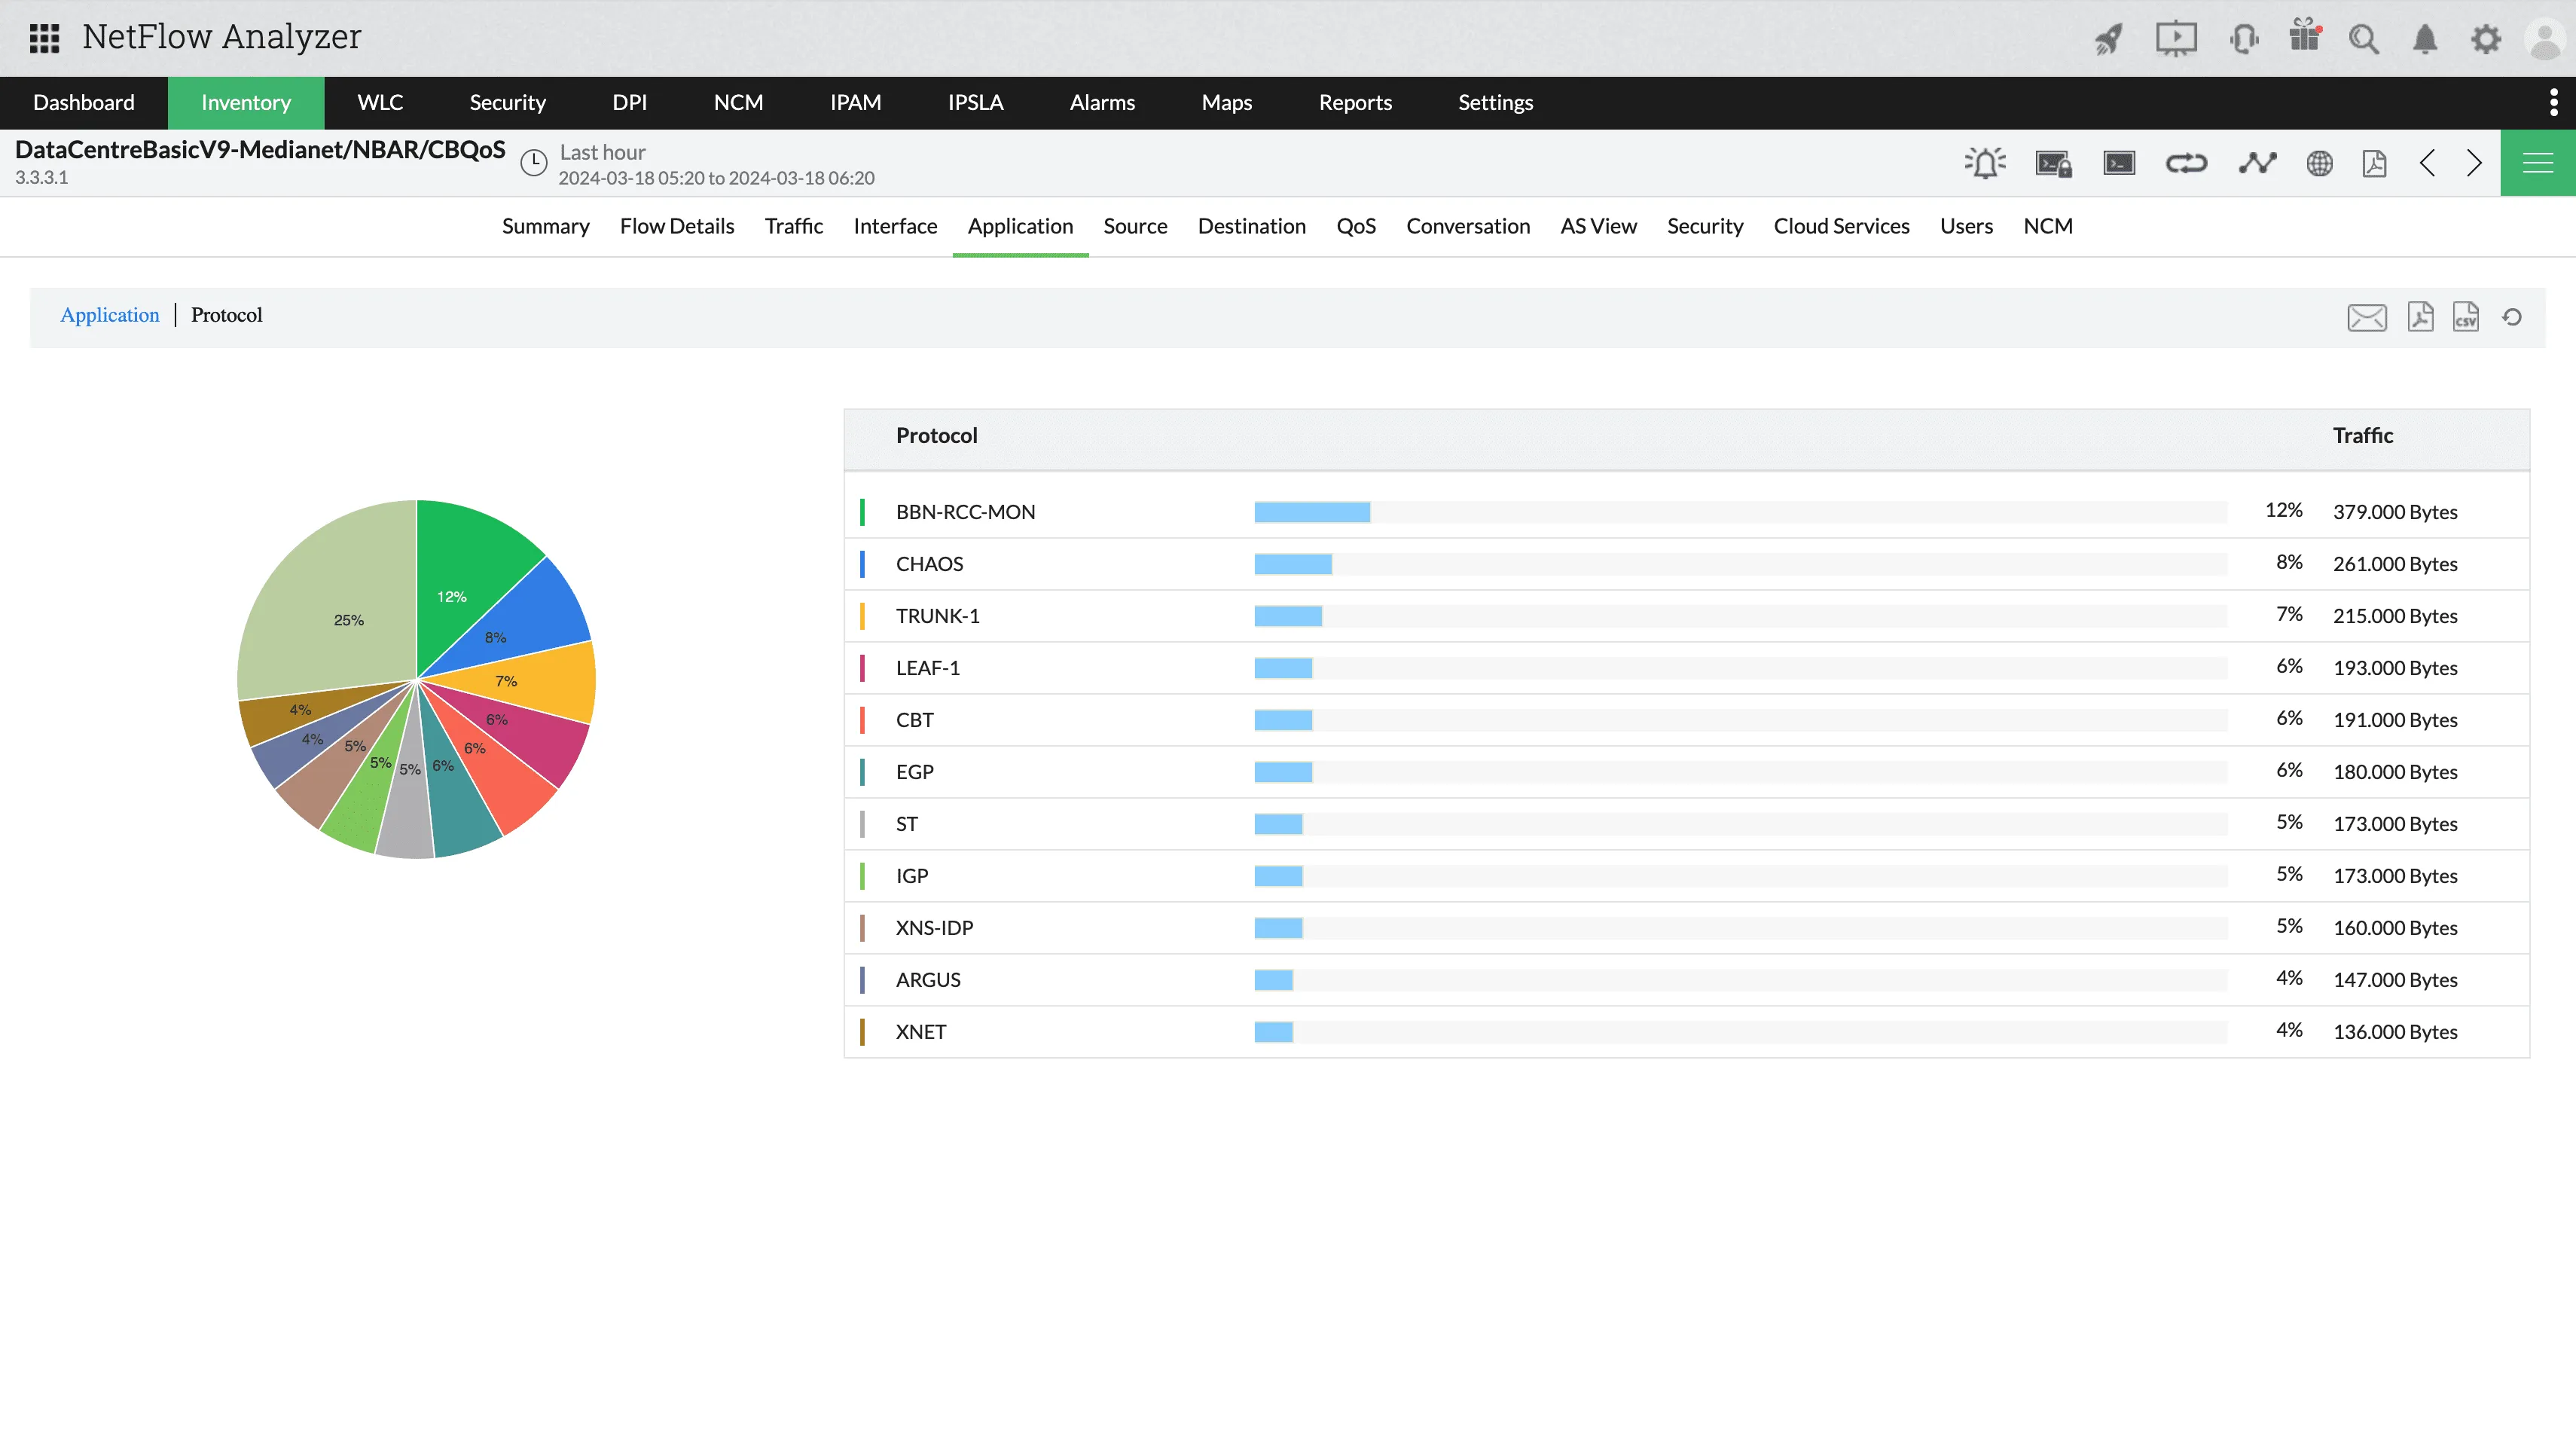
Task: Open the globe geo-map icon
Action: (x=2321, y=162)
